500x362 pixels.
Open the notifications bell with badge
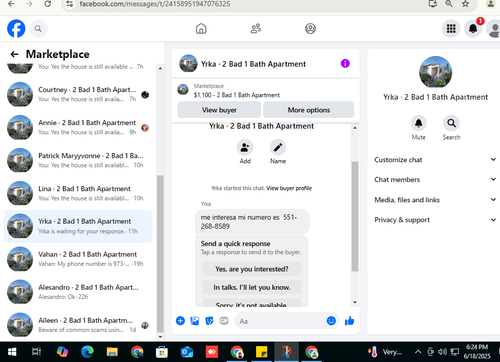(x=473, y=29)
